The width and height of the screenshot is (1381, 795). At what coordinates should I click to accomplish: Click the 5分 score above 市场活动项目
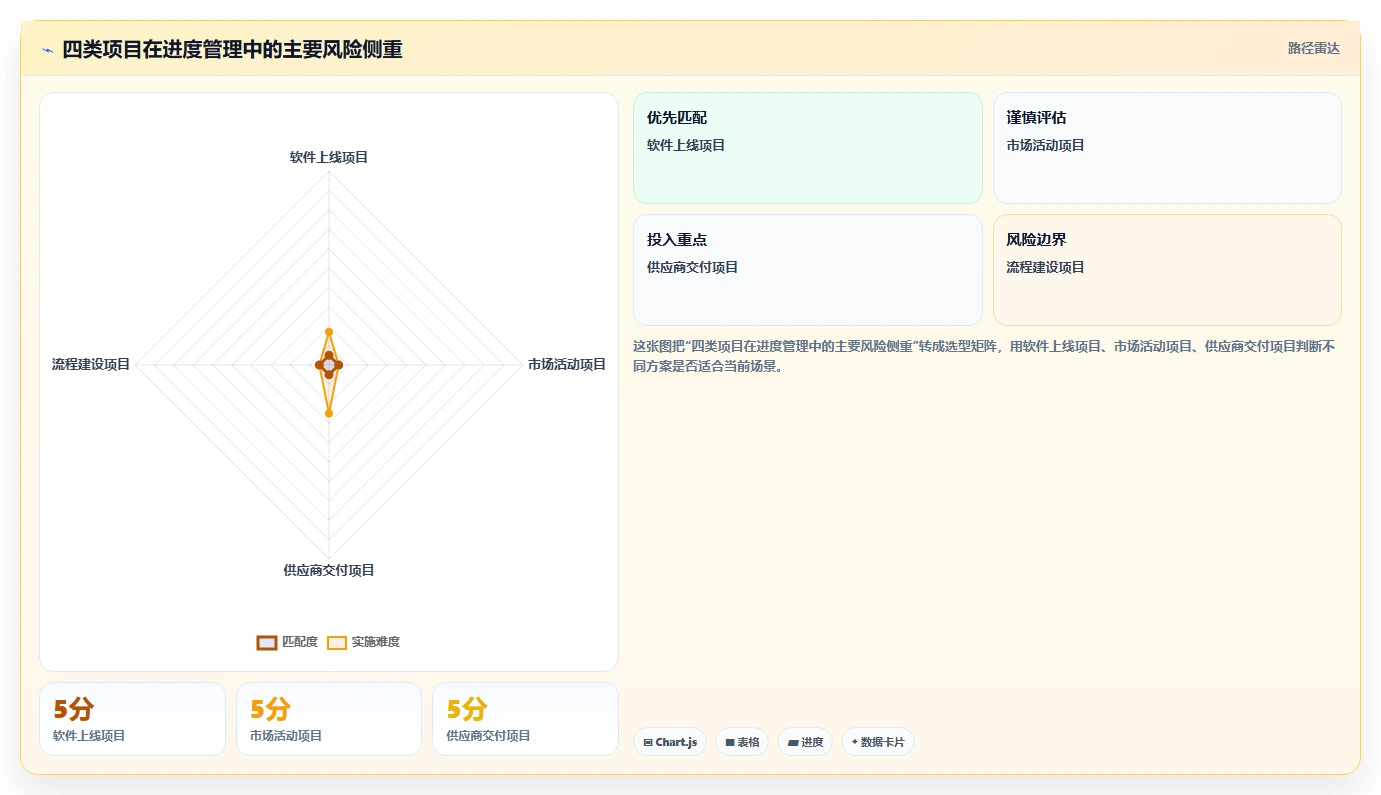tap(270, 709)
